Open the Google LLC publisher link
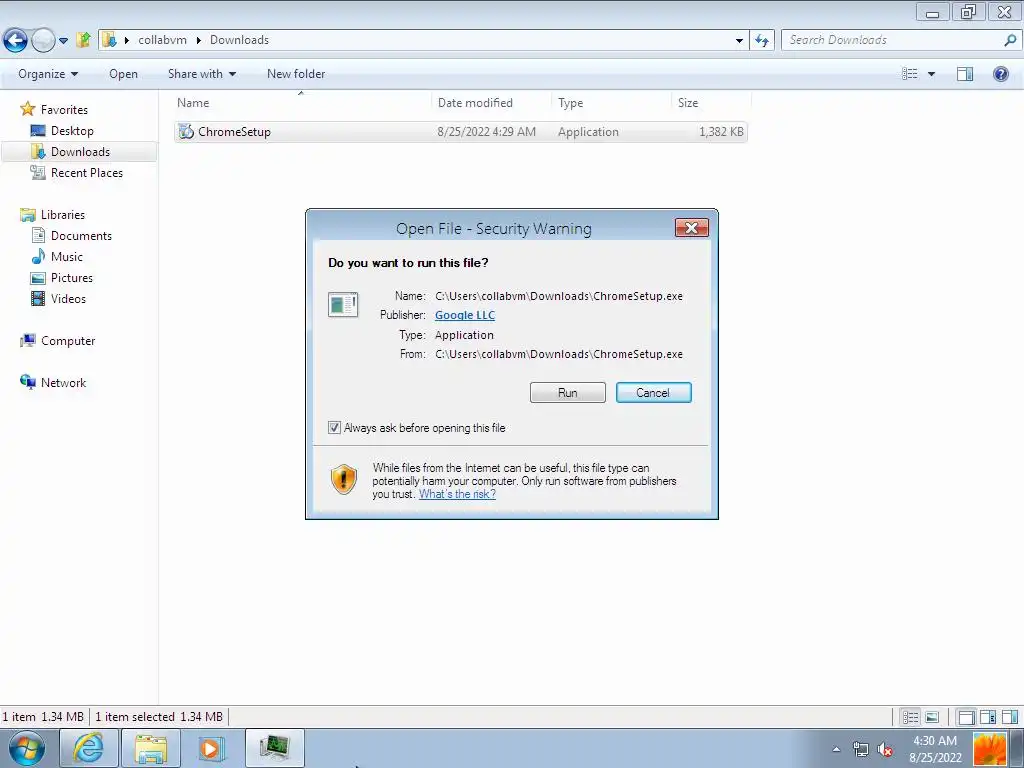Image resolution: width=1024 pixels, height=768 pixels. tap(465, 315)
